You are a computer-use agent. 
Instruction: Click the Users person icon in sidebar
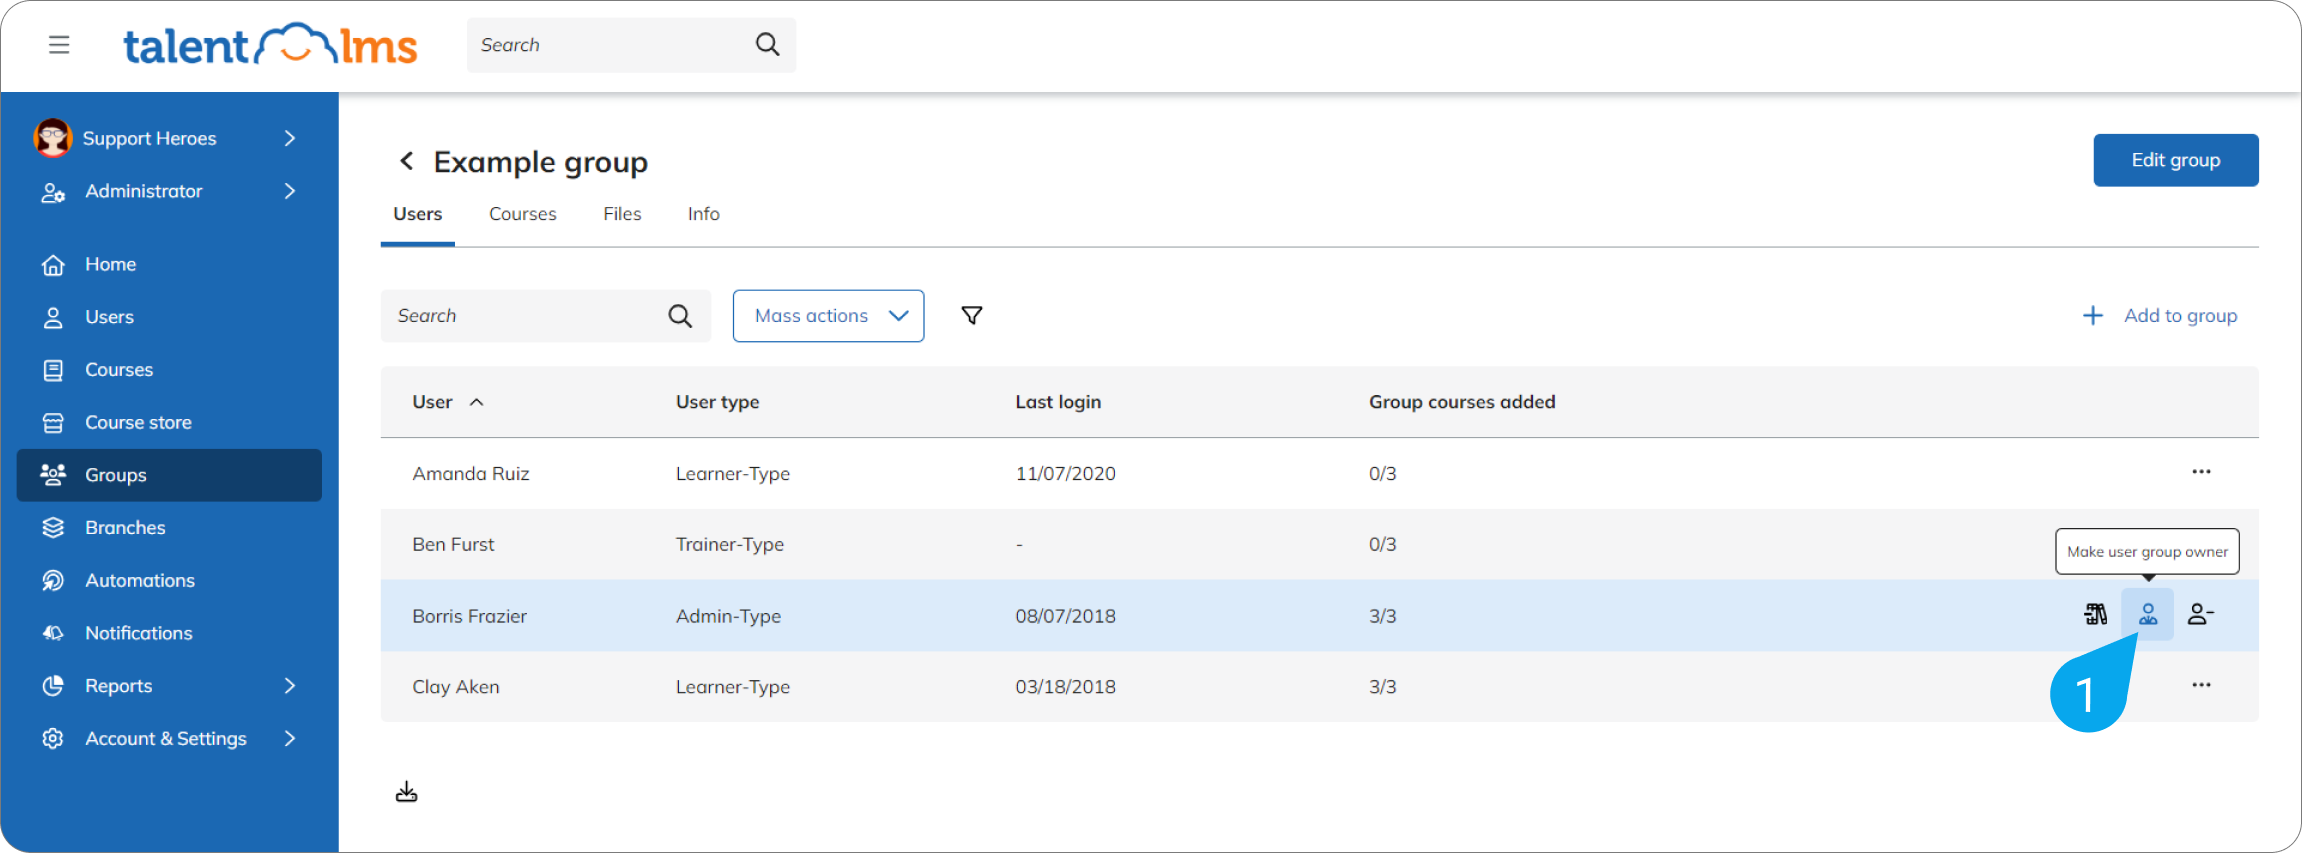[x=53, y=317]
